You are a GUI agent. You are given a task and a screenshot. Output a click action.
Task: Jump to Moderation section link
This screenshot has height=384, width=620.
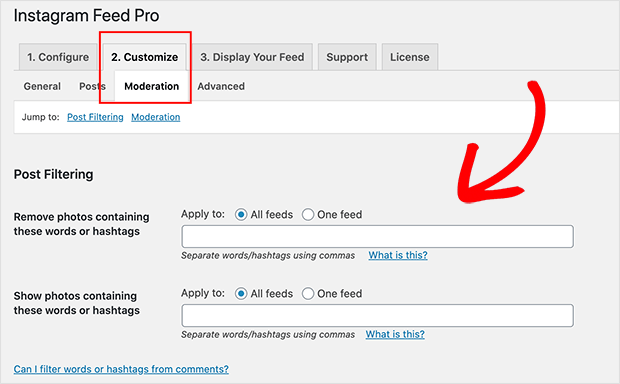tap(156, 117)
